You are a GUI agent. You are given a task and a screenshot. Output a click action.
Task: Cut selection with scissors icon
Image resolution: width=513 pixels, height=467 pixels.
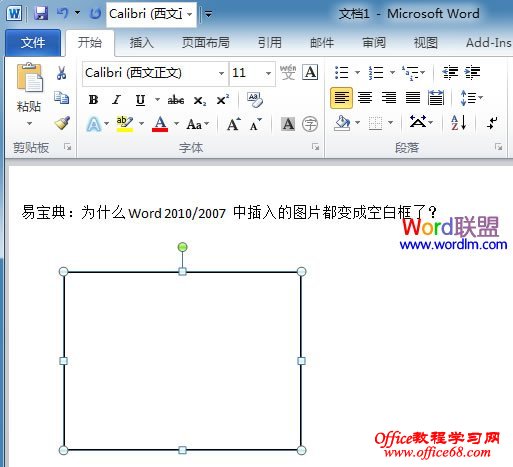61,72
